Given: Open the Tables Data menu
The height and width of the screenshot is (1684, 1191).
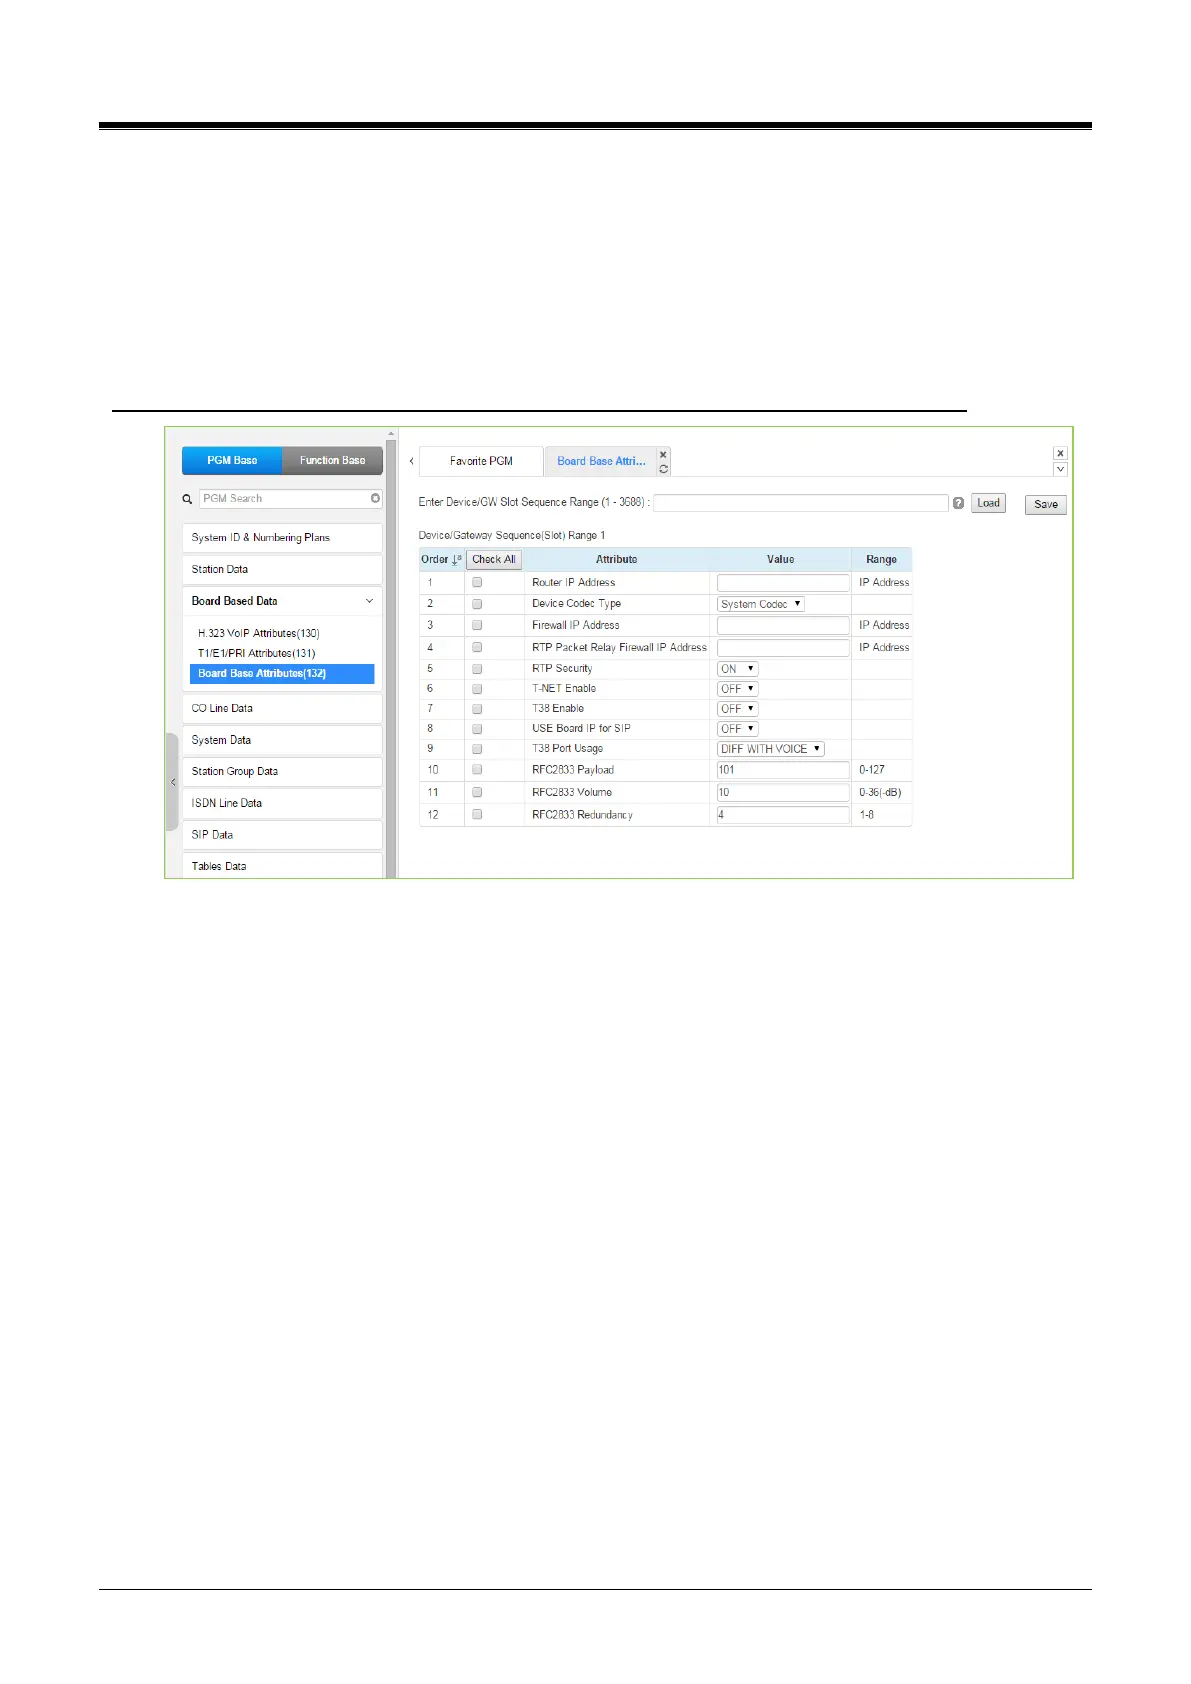Looking at the screenshot, I should (282, 866).
